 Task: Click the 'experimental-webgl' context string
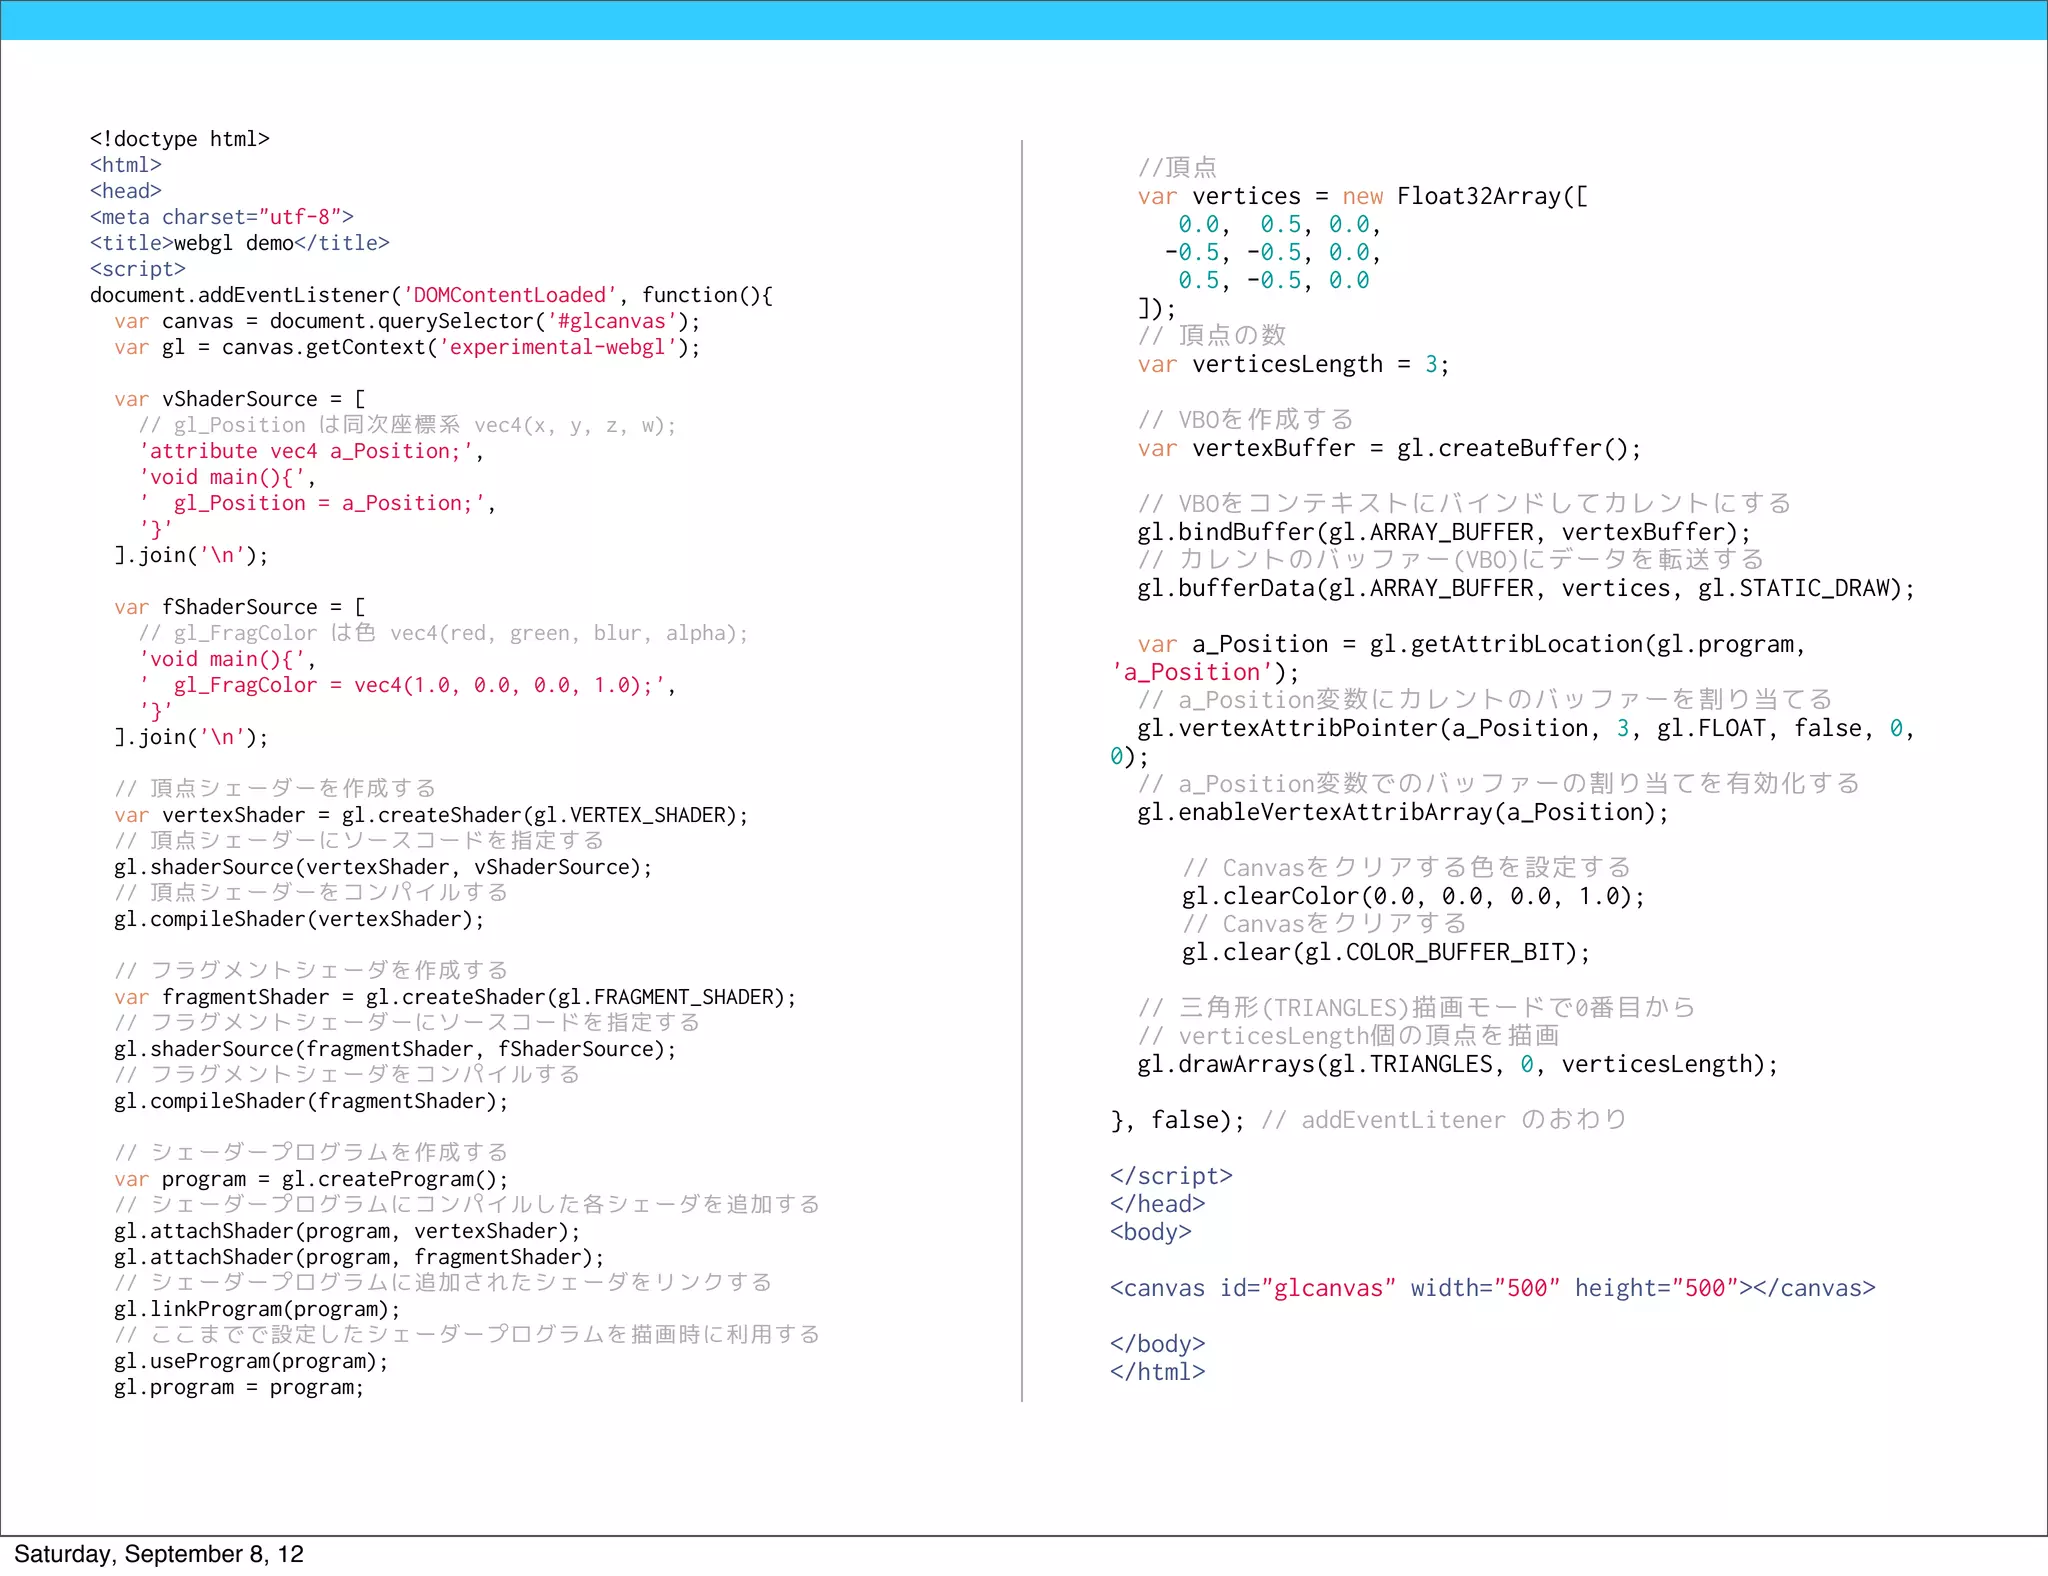coord(557,347)
